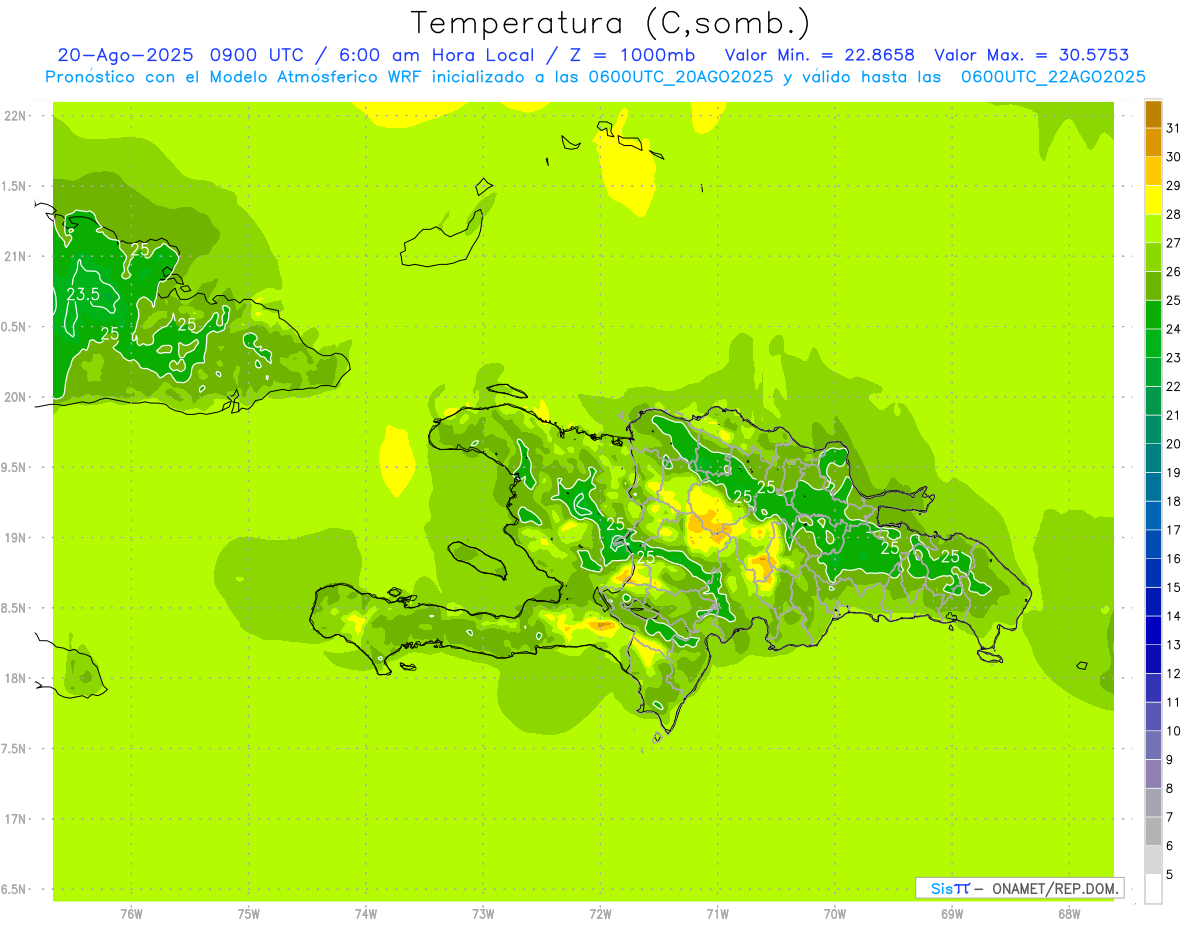
Task: Click the '20N' latitude axis label
Action: pyautogui.click(x=15, y=397)
